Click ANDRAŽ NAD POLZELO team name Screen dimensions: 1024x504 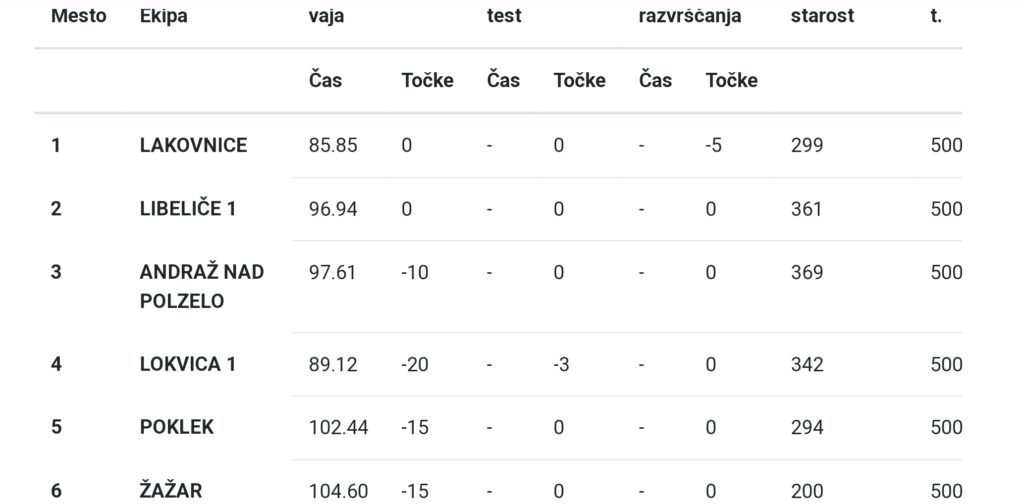click(202, 286)
